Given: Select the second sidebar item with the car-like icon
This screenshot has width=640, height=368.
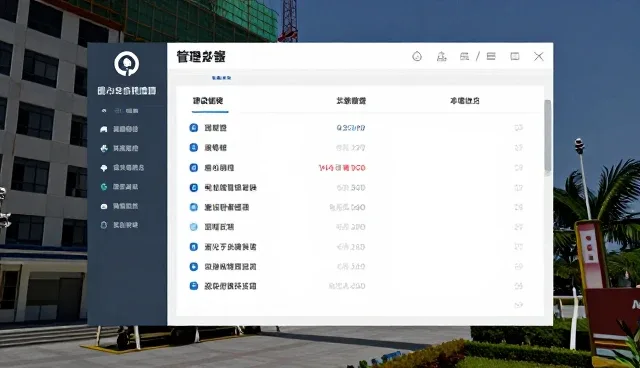Looking at the screenshot, I should coord(119,129).
